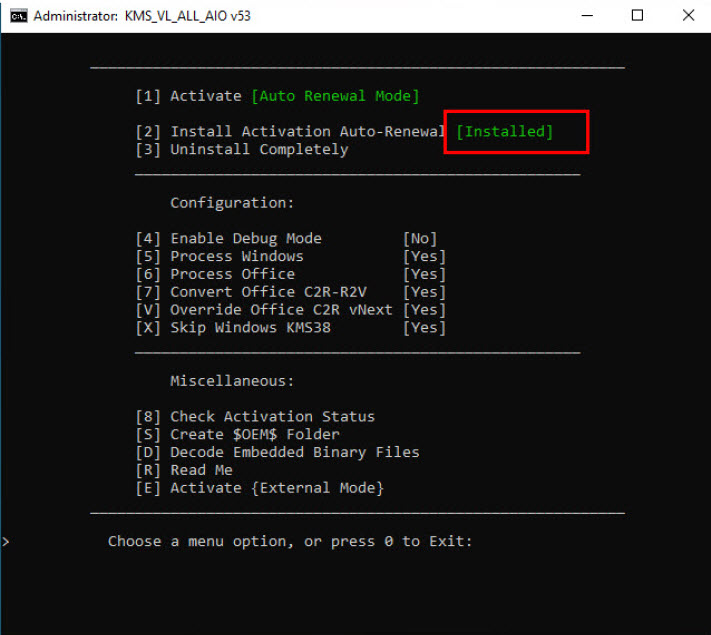Click the 'Miscellaneous:' heading
Image resolution: width=711 pixels, height=635 pixels.
click(x=232, y=381)
